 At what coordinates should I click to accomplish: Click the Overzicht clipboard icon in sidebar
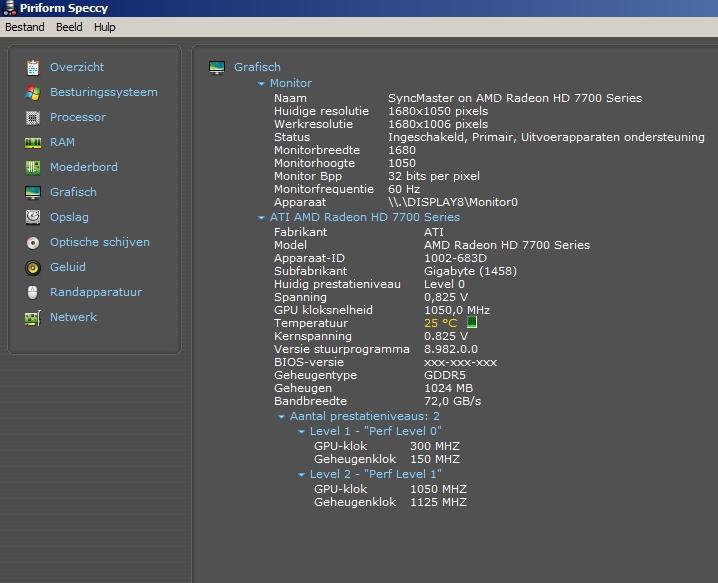pos(33,67)
